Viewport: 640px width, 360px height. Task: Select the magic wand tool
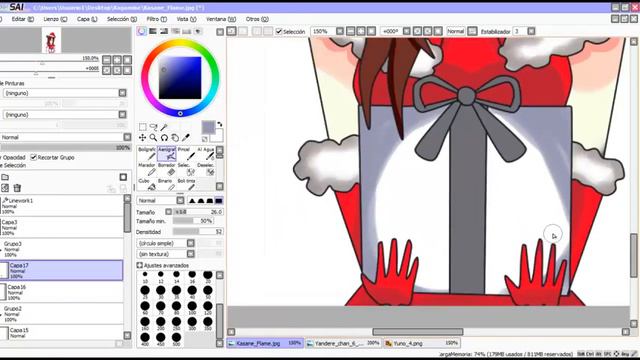click(x=164, y=127)
